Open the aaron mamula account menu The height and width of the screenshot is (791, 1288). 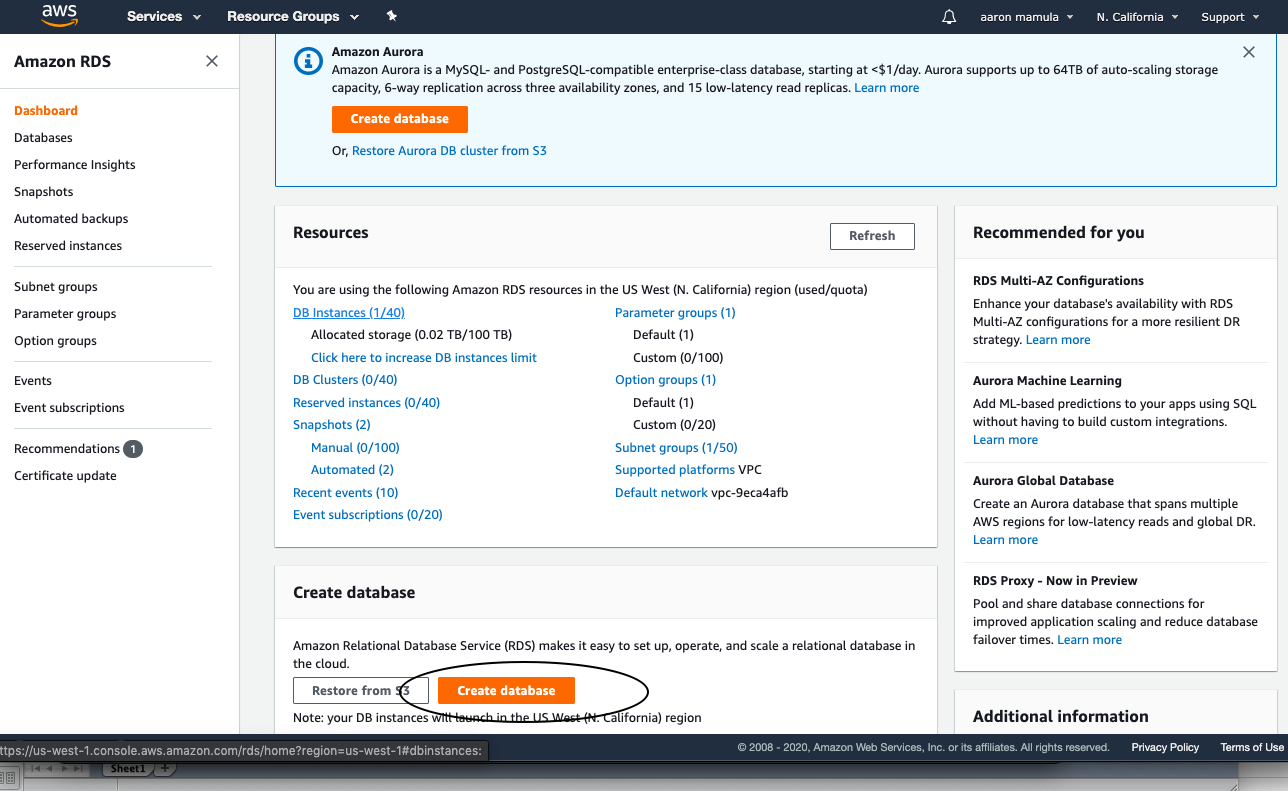(x=1027, y=17)
